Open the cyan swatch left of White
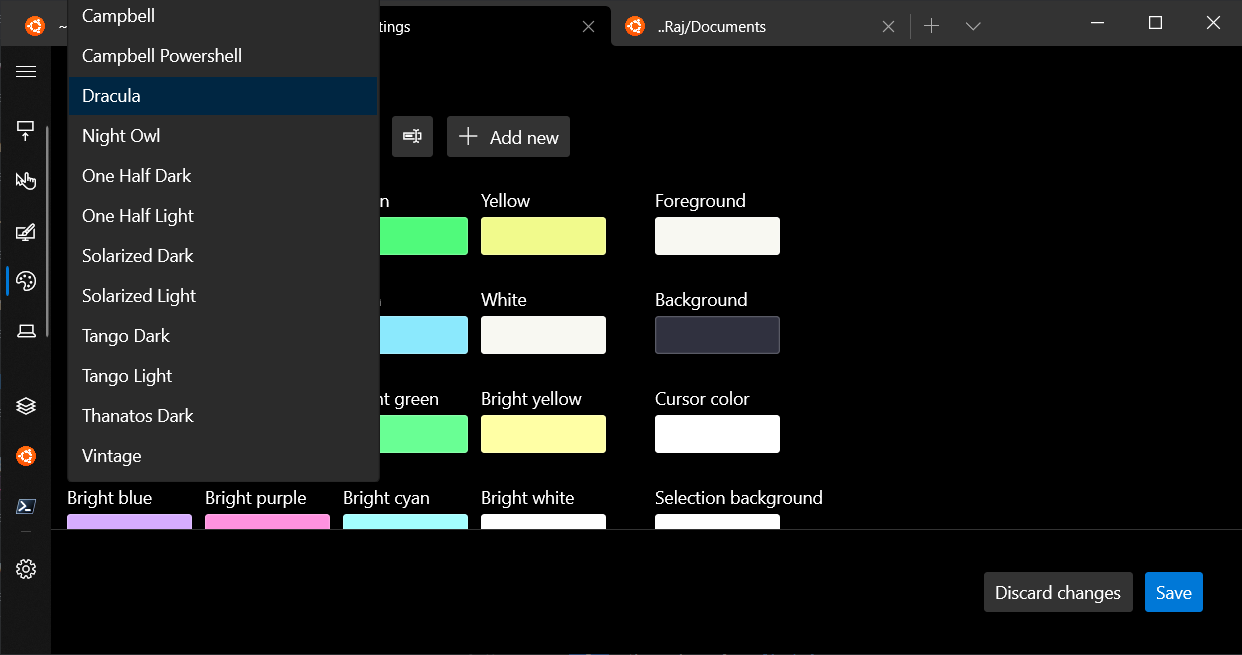The width and height of the screenshot is (1242, 655). click(x=424, y=335)
